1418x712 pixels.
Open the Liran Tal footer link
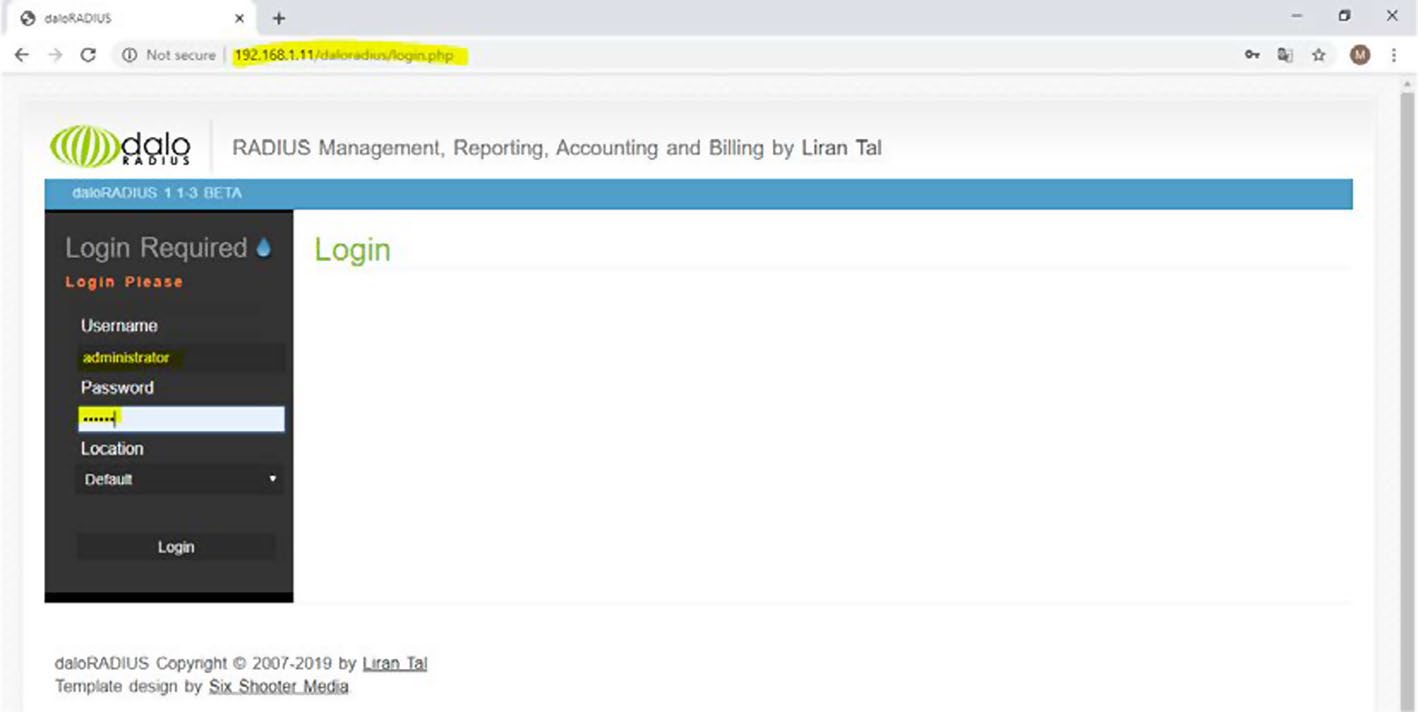click(x=394, y=663)
